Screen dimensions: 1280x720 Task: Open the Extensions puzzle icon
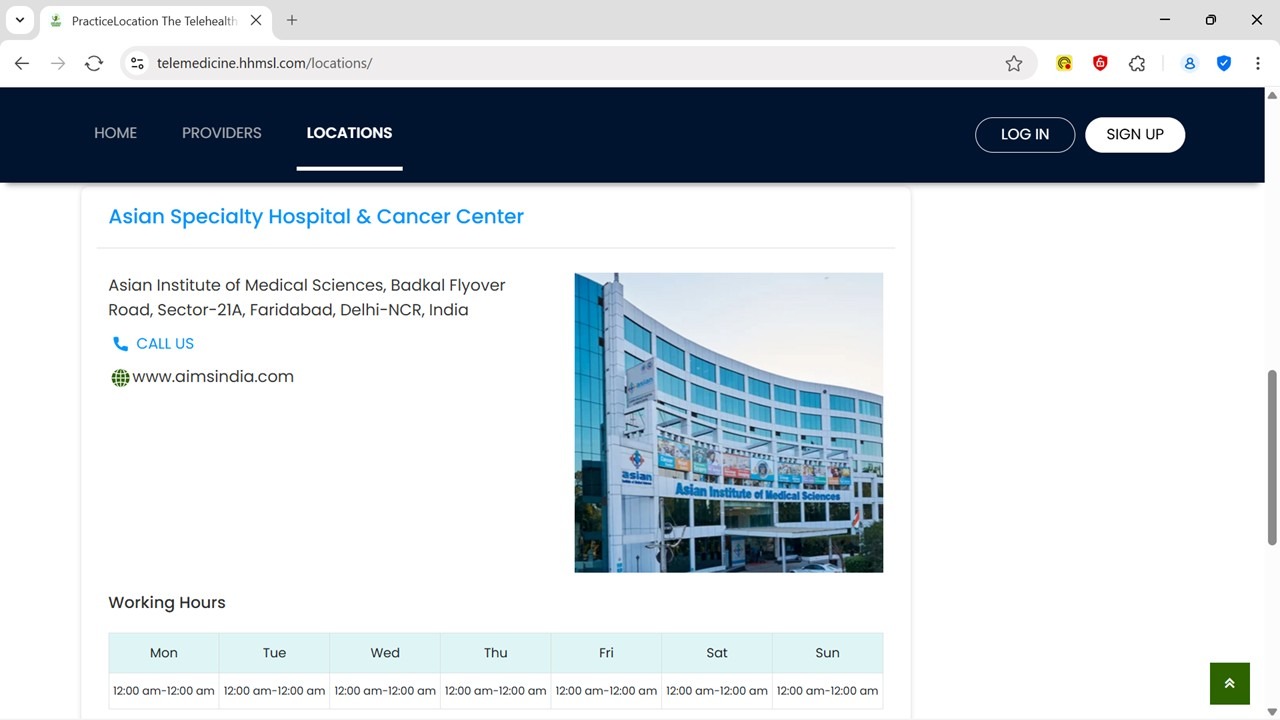1137,63
